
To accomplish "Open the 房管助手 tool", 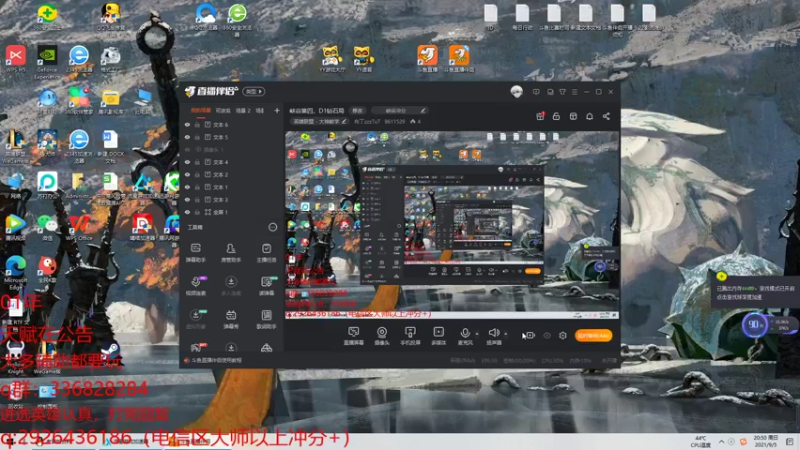I will 231,253.
